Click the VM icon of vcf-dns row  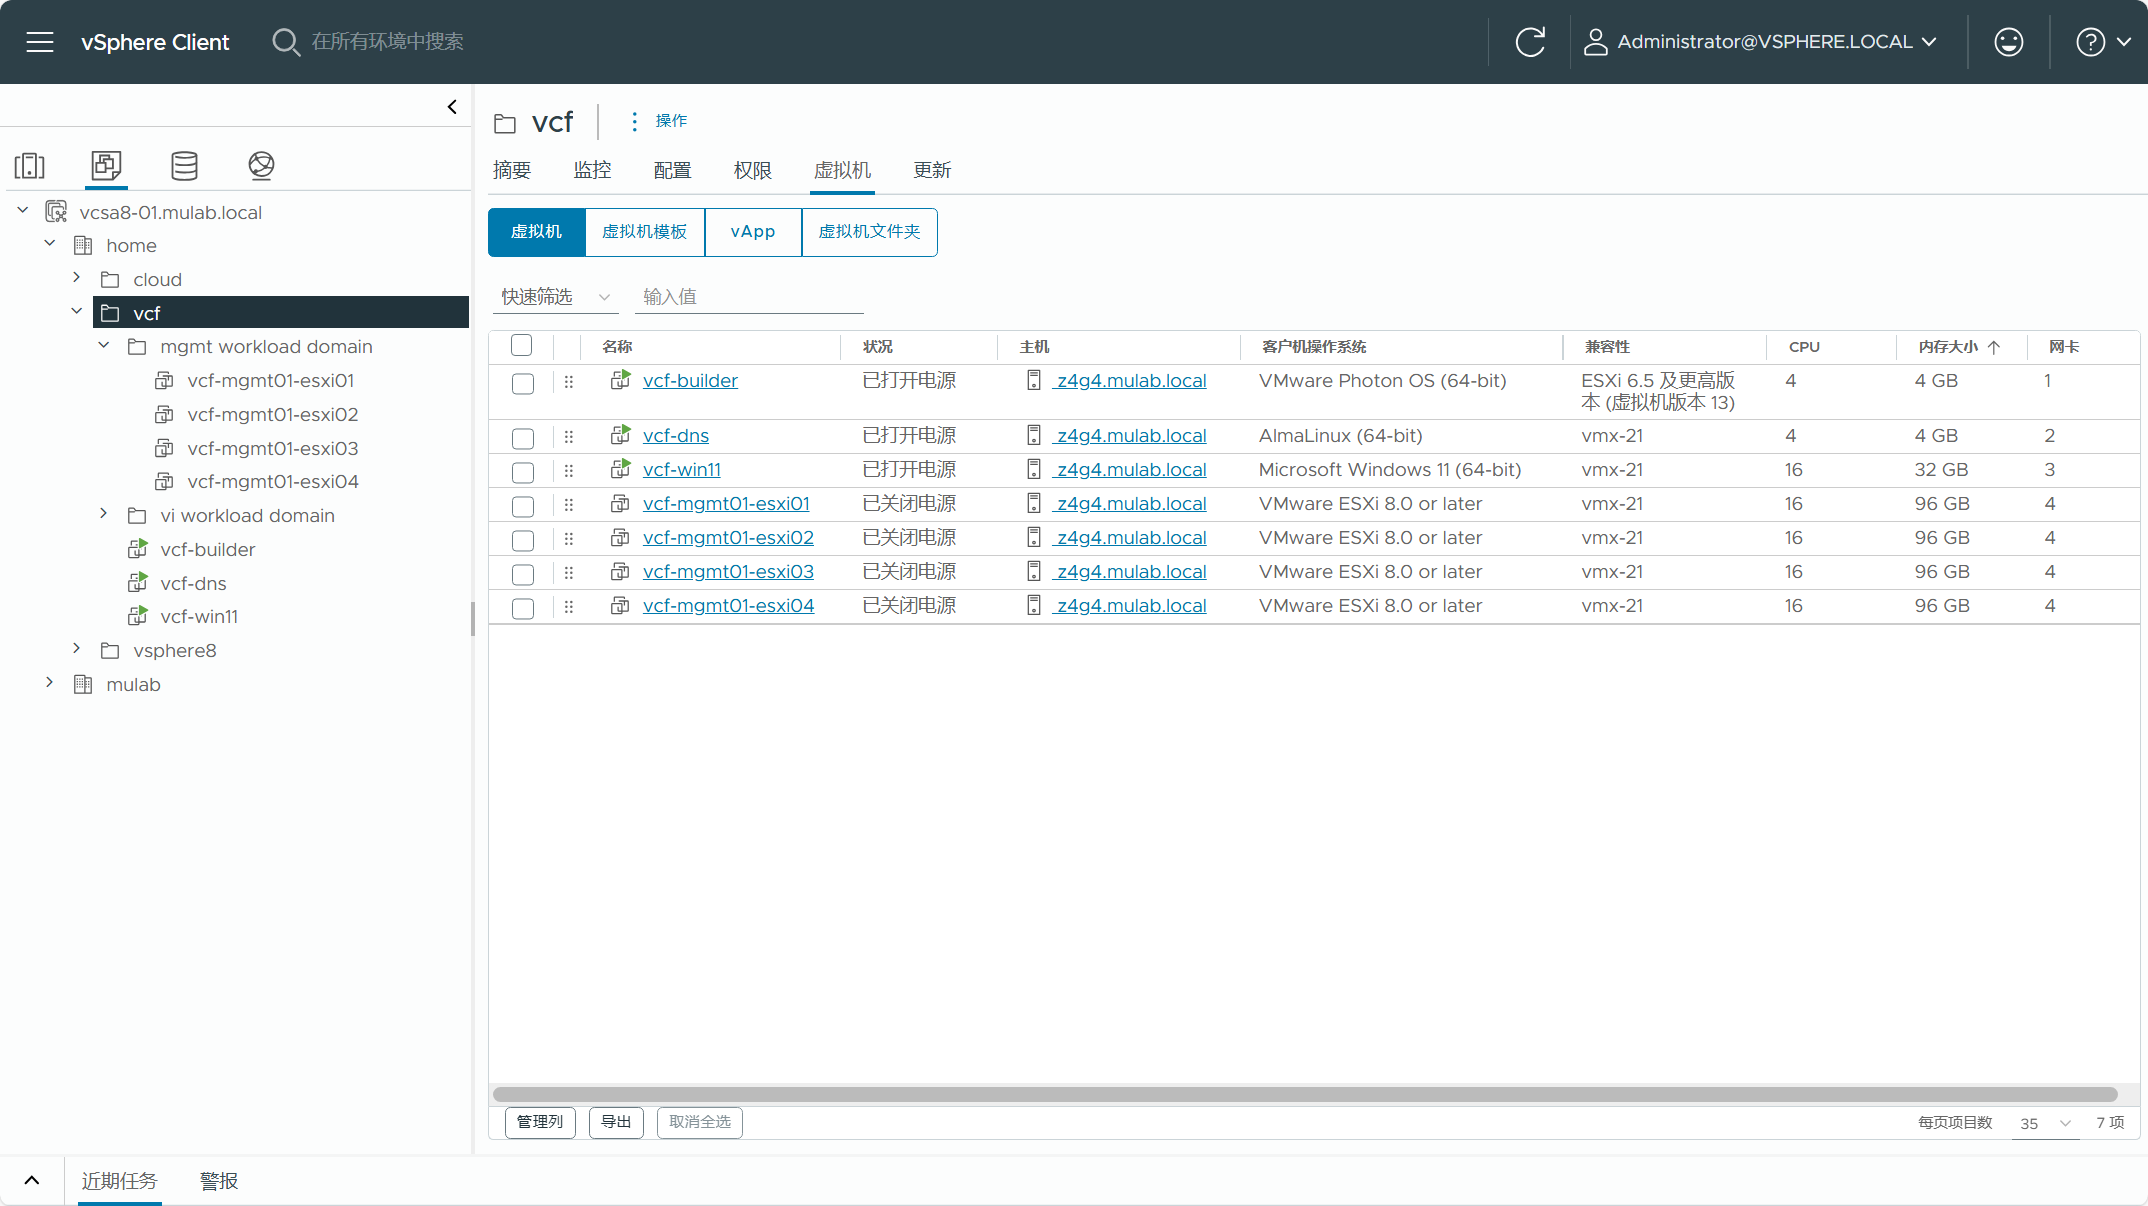[621, 435]
